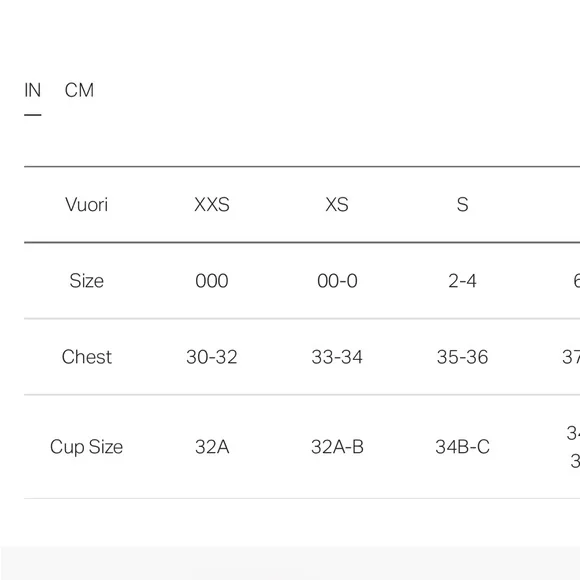Click the Vuori header cell
Image resolution: width=580 pixels, height=580 pixels.
click(87, 205)
